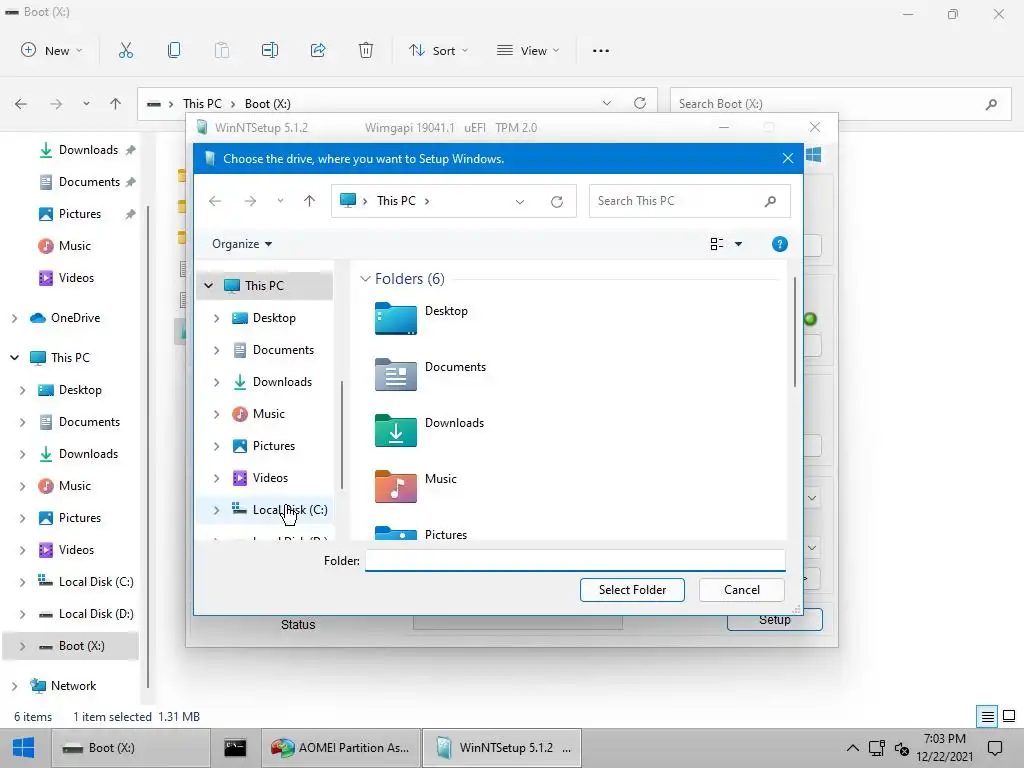The height and width of the screenshot is (768, 1024).
Task: Click the Search Boot (X:) field
Action: pos(840,104)
